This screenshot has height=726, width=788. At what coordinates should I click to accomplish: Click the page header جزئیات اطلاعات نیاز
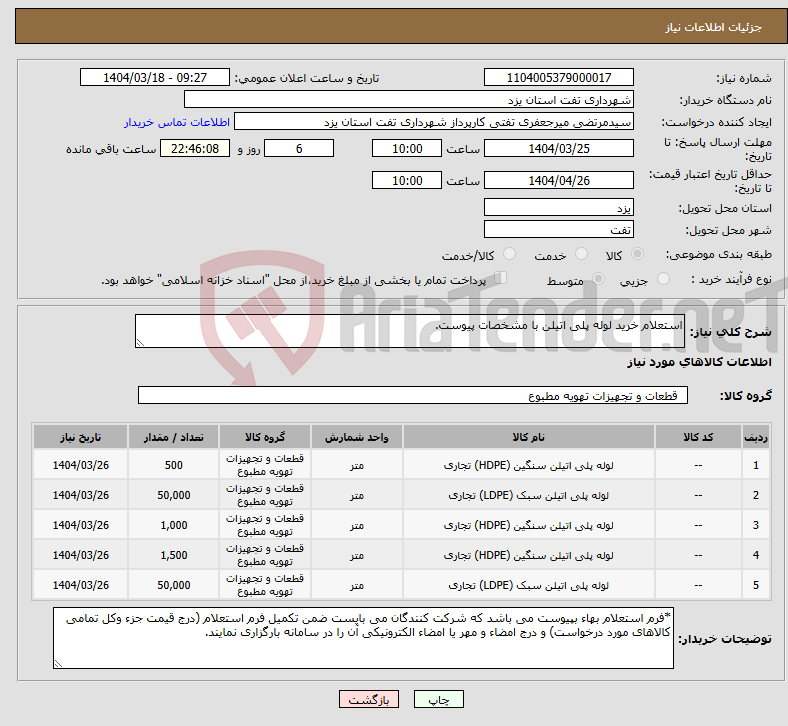714,27
